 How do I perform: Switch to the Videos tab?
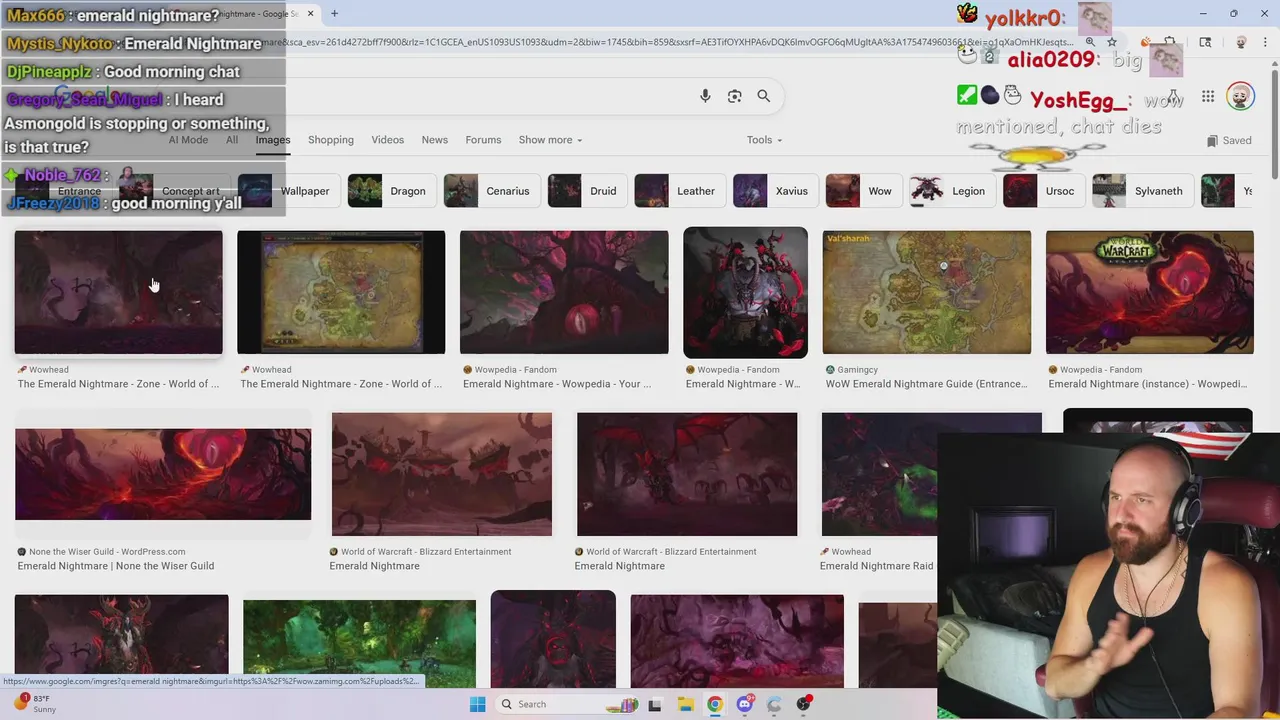(388, 140)
